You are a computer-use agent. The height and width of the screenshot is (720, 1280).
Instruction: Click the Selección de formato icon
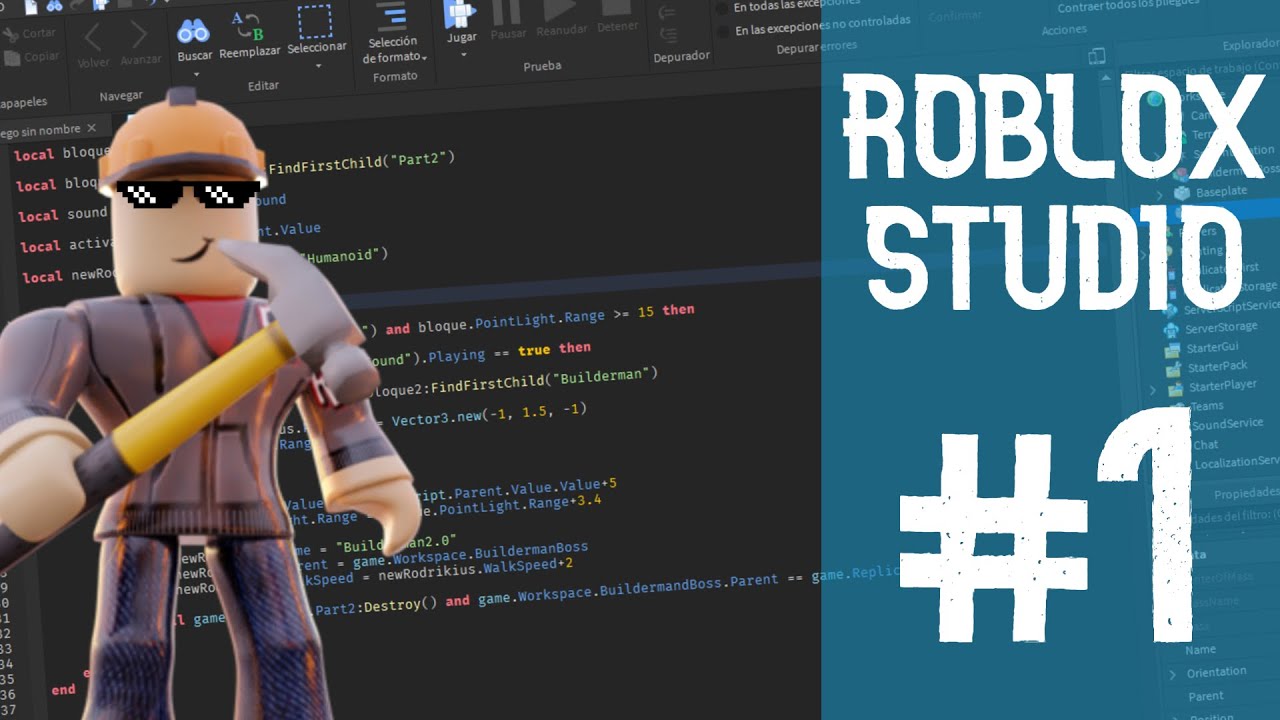(x=392, y=16)
